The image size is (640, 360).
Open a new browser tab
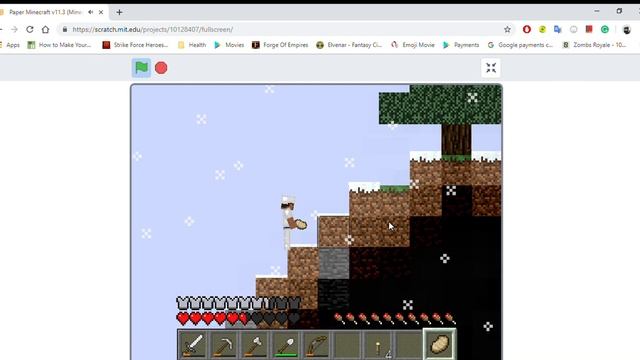(119, 12)
